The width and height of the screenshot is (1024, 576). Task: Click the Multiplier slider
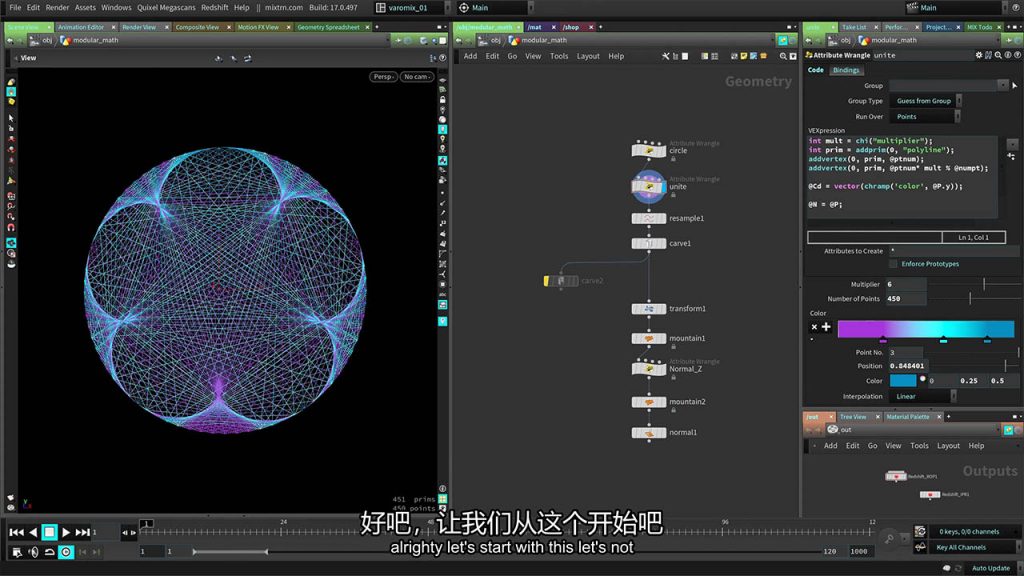[x=974, y=284]
